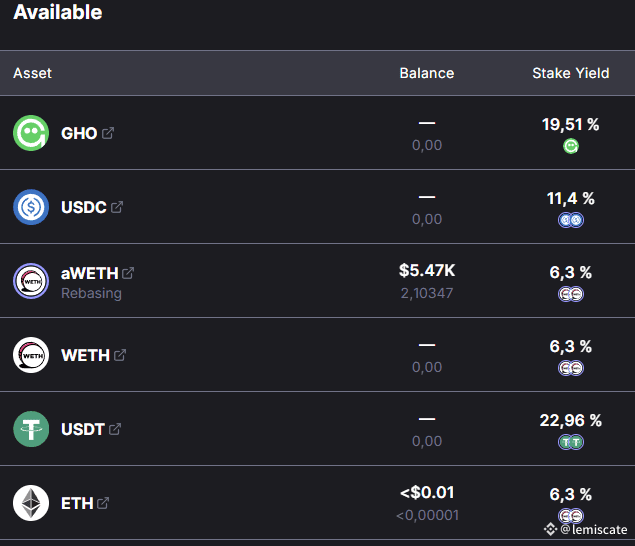Click the ETH Ethereum logo icon
The image size is (635, 546).
tap(31, 503)
